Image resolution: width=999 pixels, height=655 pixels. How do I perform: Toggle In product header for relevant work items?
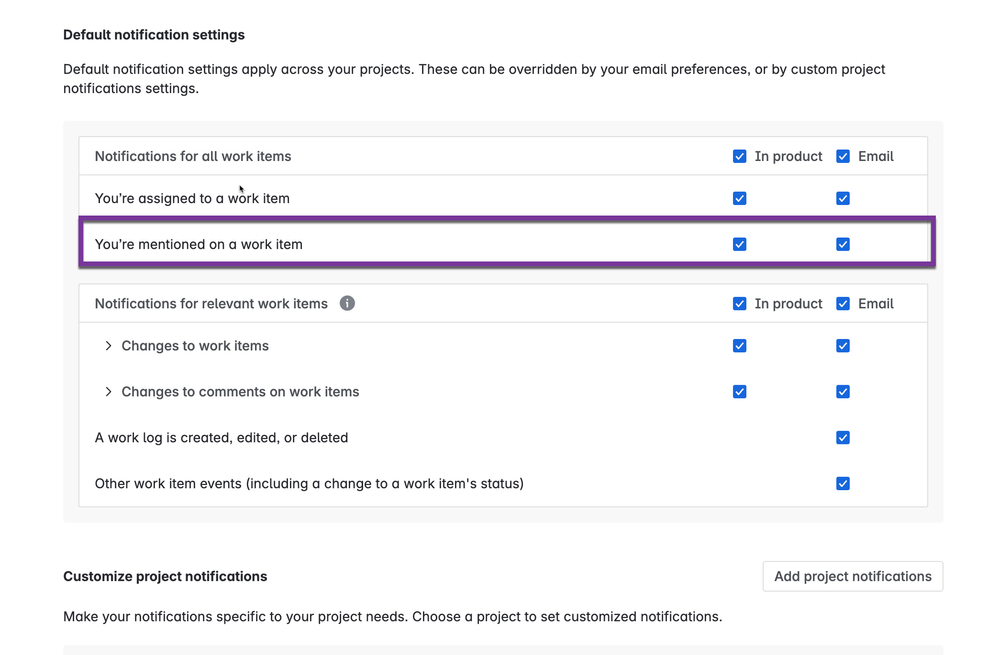(x=739, y=303)
